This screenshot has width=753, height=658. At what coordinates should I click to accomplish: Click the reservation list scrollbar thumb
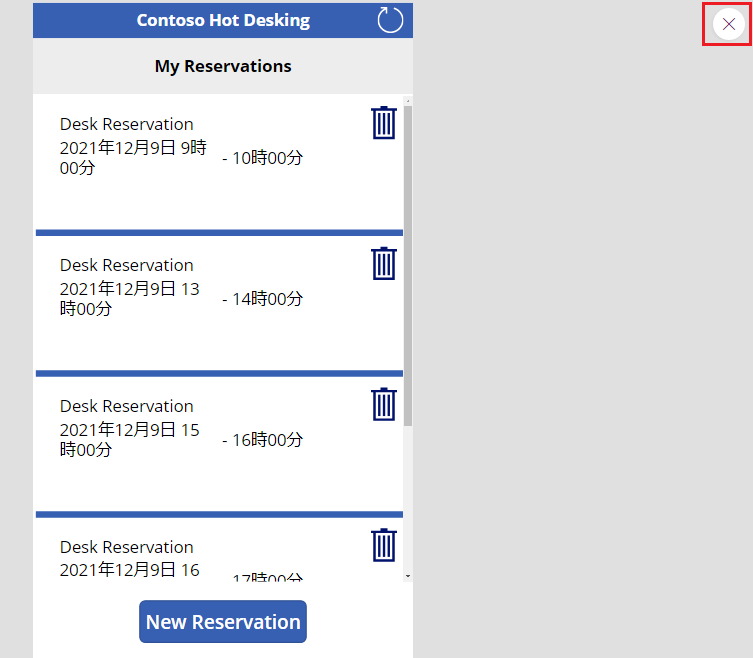(x=407, y=260)
